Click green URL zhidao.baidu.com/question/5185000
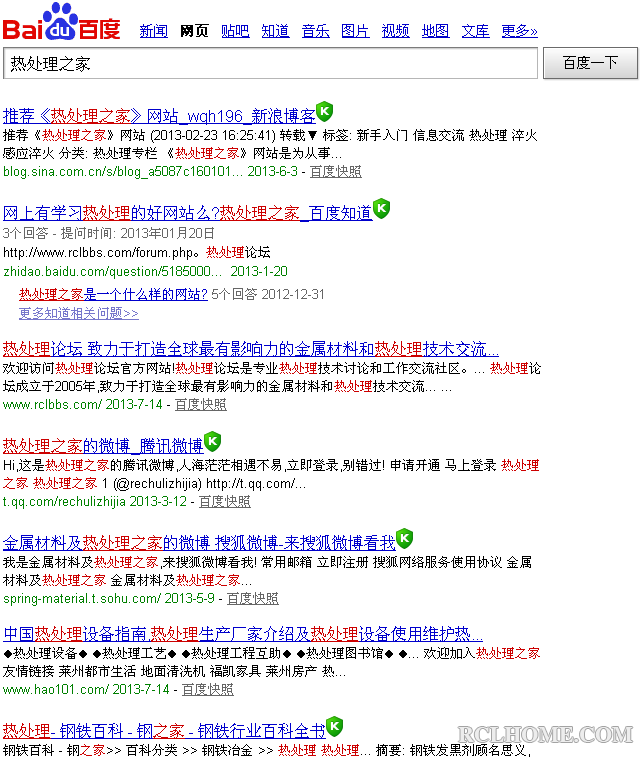Screen dimensions: 641x759 (112, 271)
